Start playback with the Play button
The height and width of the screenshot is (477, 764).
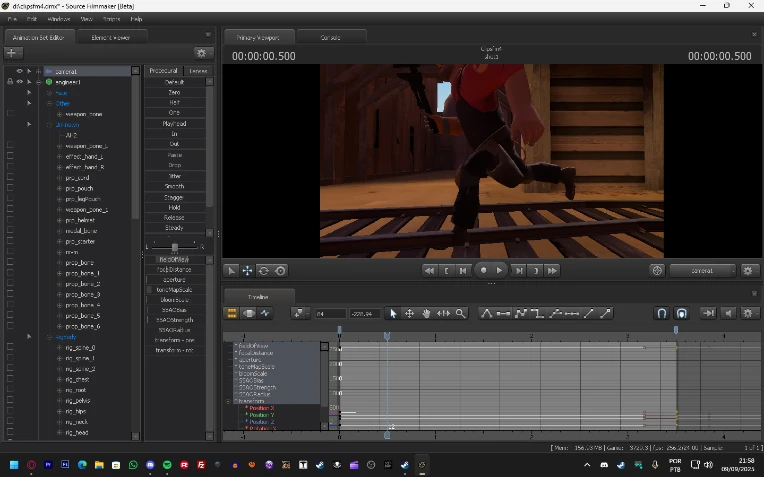(x=499, y=270)
